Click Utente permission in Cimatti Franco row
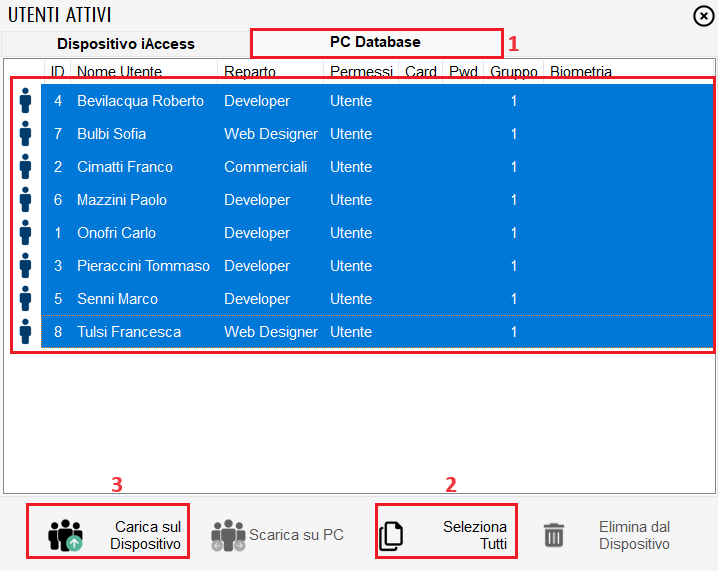The image size is (718, 571). click(351, 167)
